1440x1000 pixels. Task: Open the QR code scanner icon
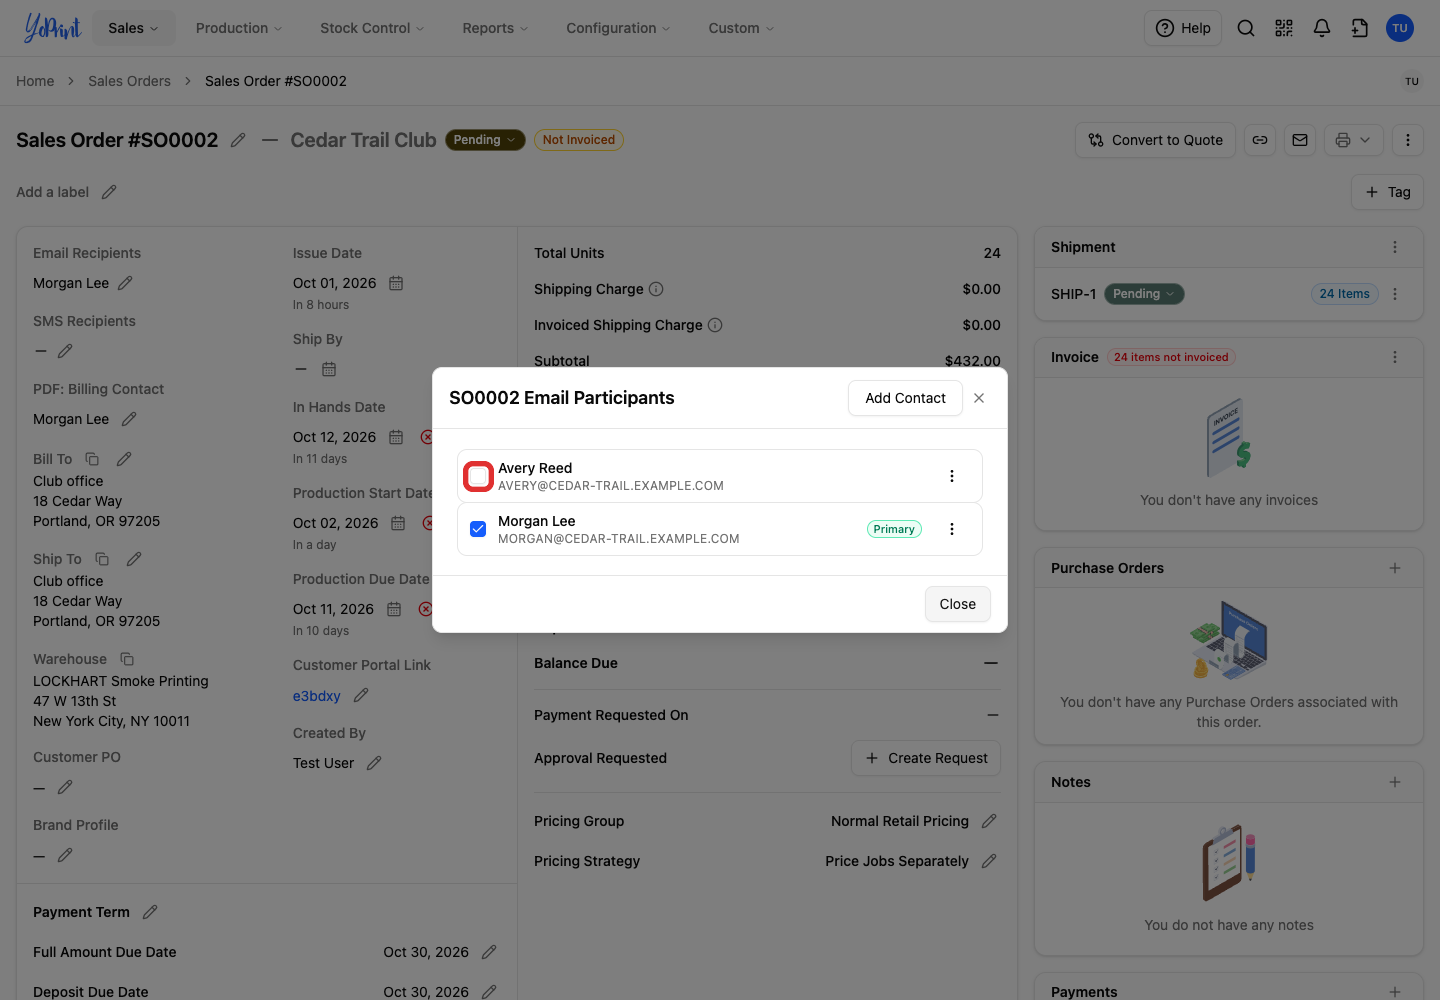pos(1284,28)
